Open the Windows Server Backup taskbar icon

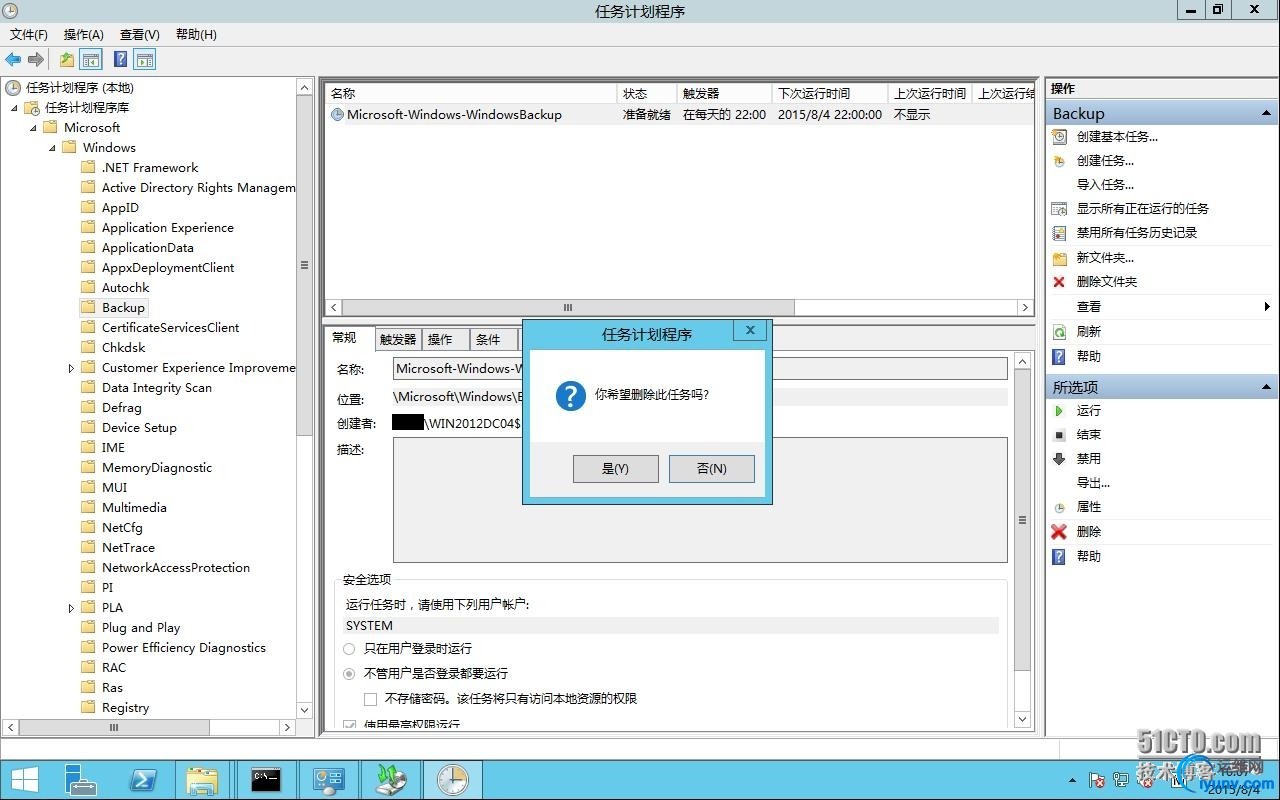tap(391, 780)
